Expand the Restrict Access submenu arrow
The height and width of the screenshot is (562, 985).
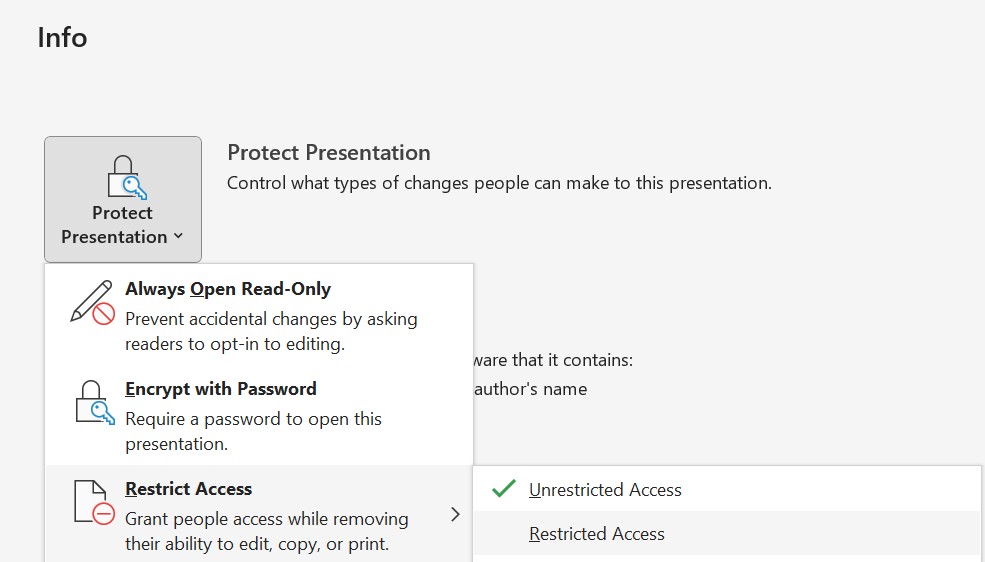455,515
